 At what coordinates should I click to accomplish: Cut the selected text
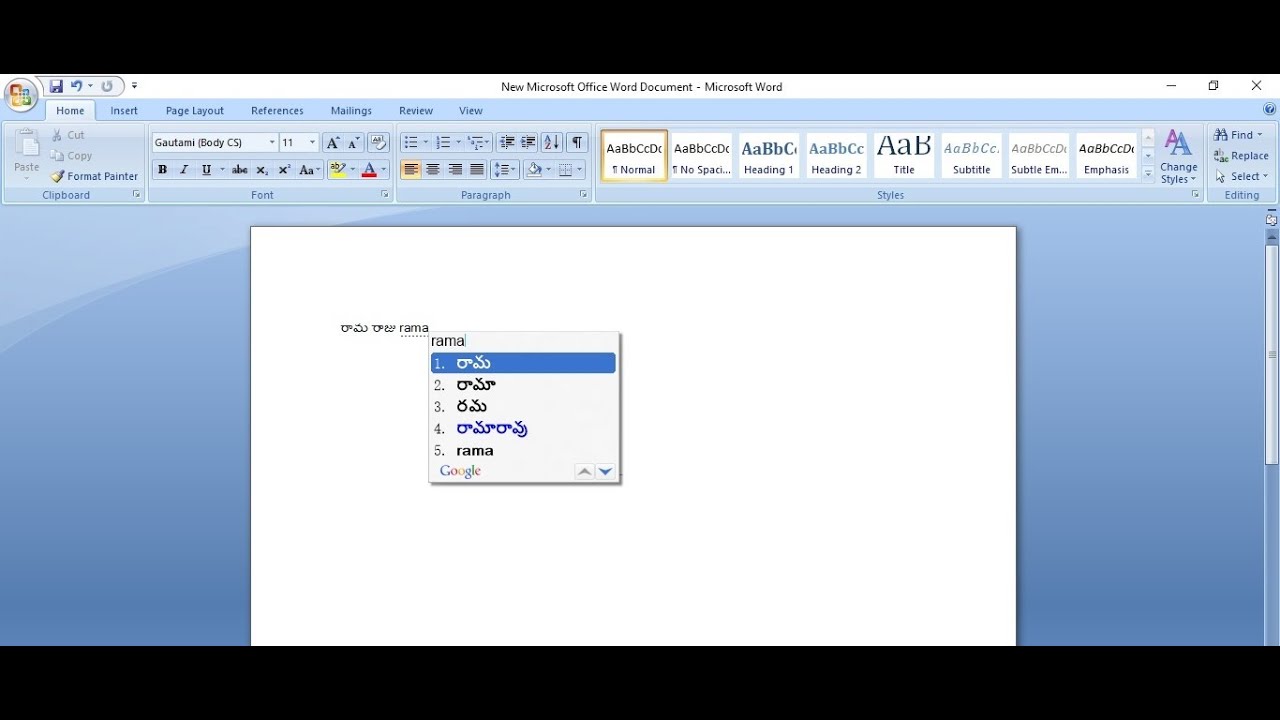pyautogui.click(x=68, y=135)
